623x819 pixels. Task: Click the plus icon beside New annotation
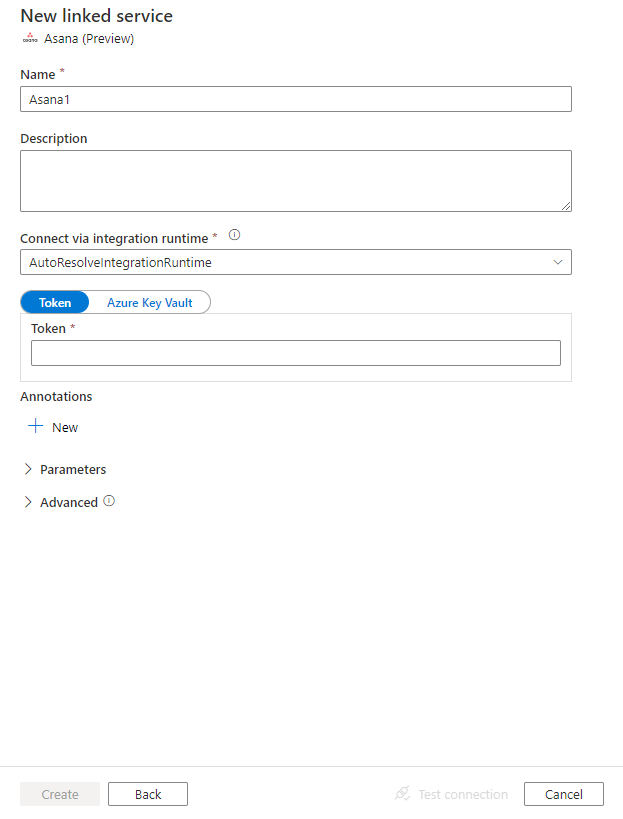[34, 426]
